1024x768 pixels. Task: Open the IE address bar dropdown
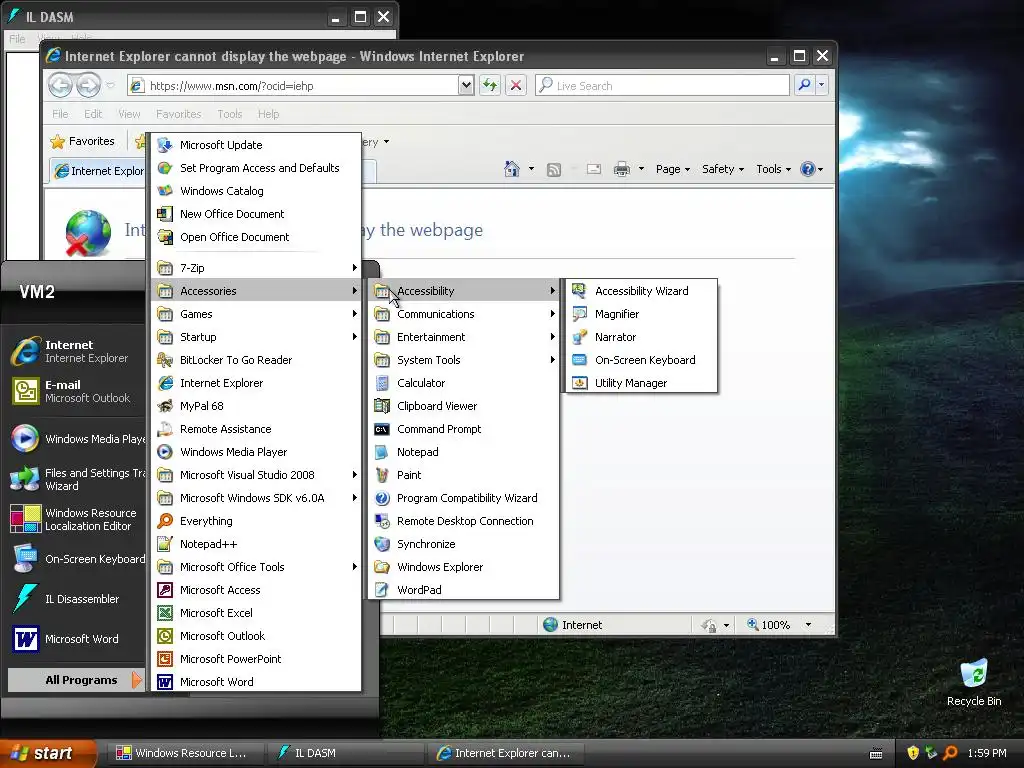(466, 85)
